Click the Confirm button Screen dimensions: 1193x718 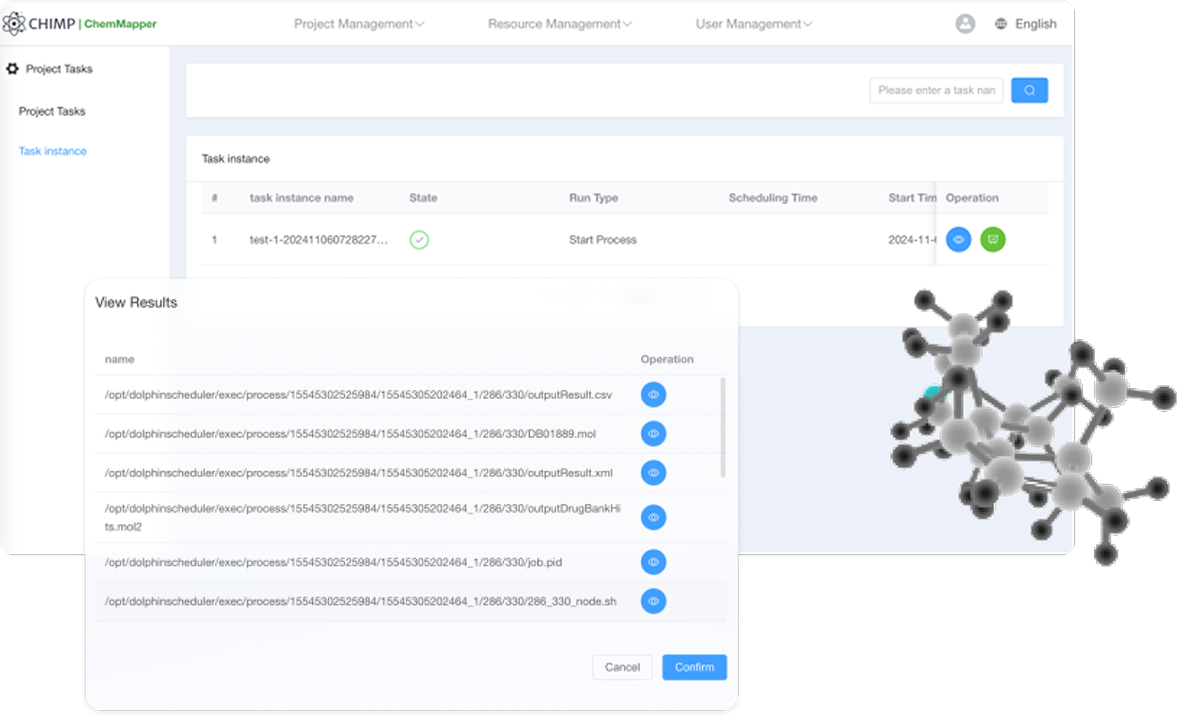(x=694, y=667)
